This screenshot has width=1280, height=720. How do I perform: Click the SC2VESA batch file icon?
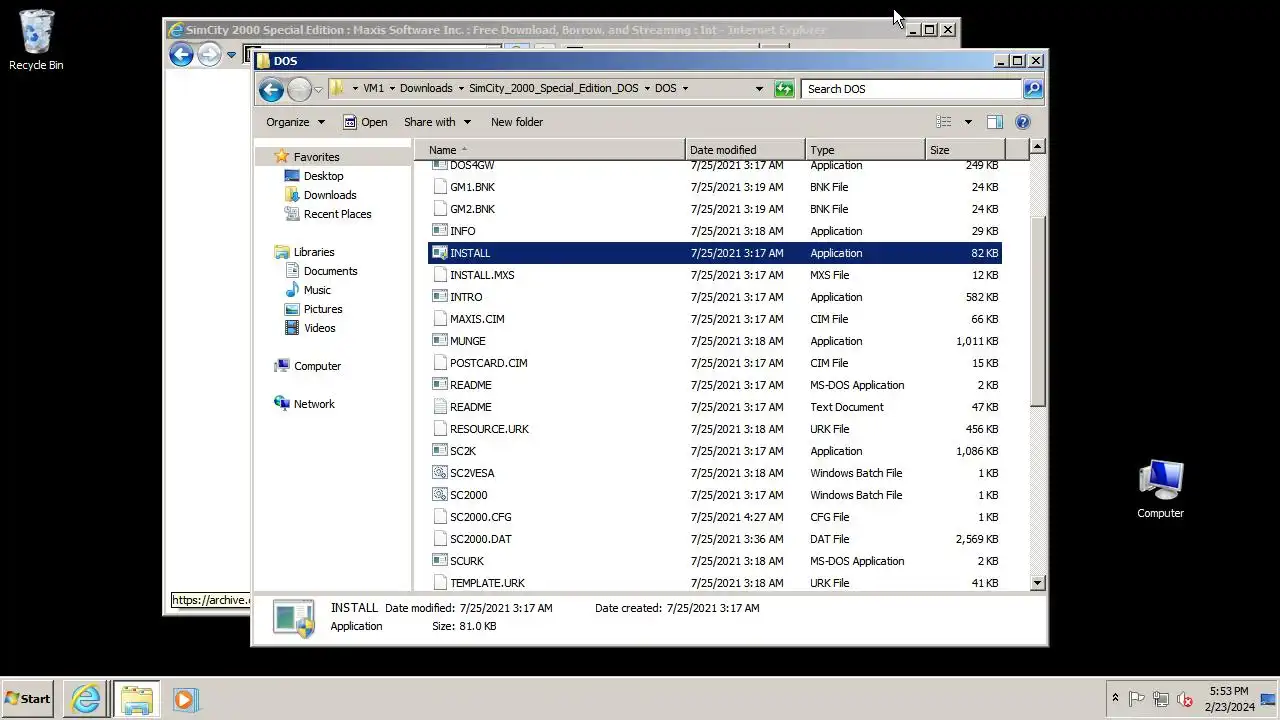click(439, 473)
